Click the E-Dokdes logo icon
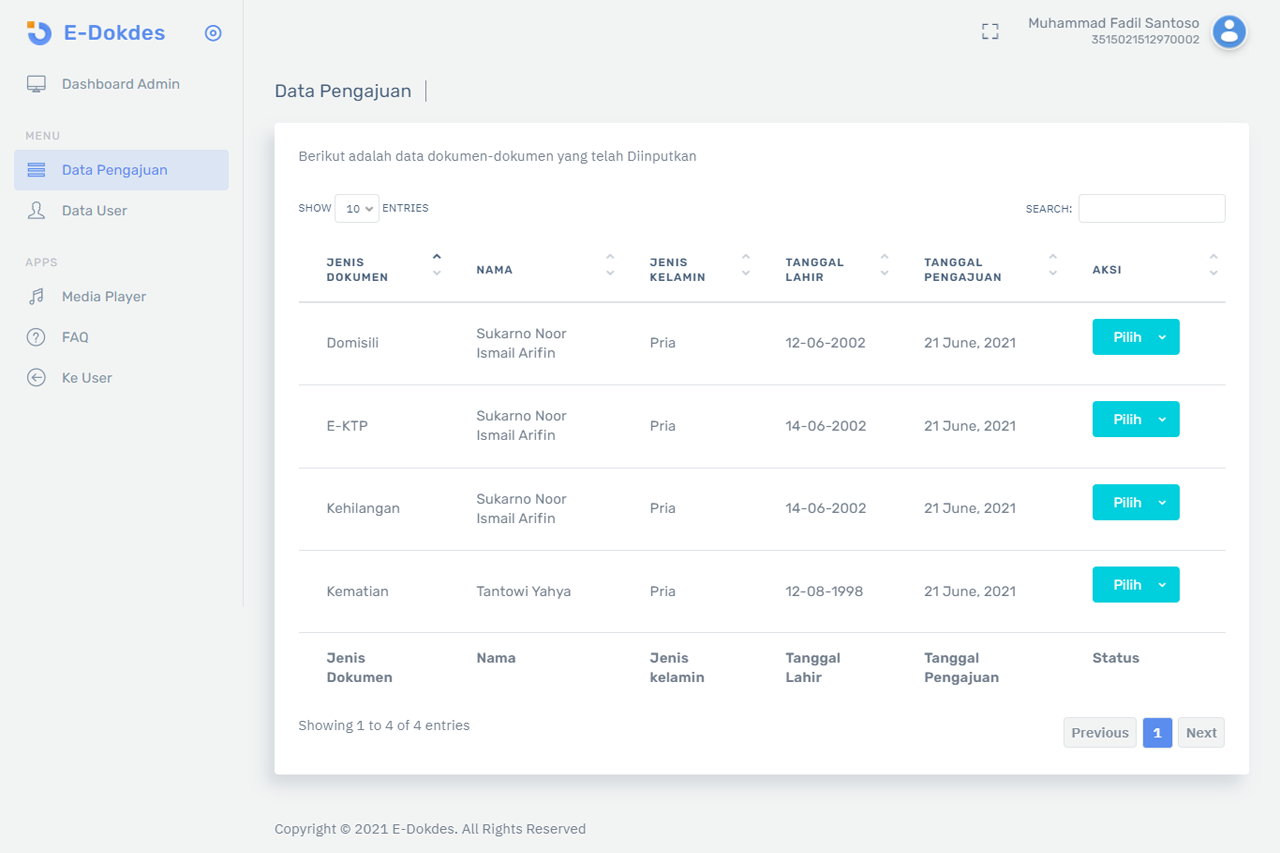Viewport: 1280px width, 853px height. 39,33
